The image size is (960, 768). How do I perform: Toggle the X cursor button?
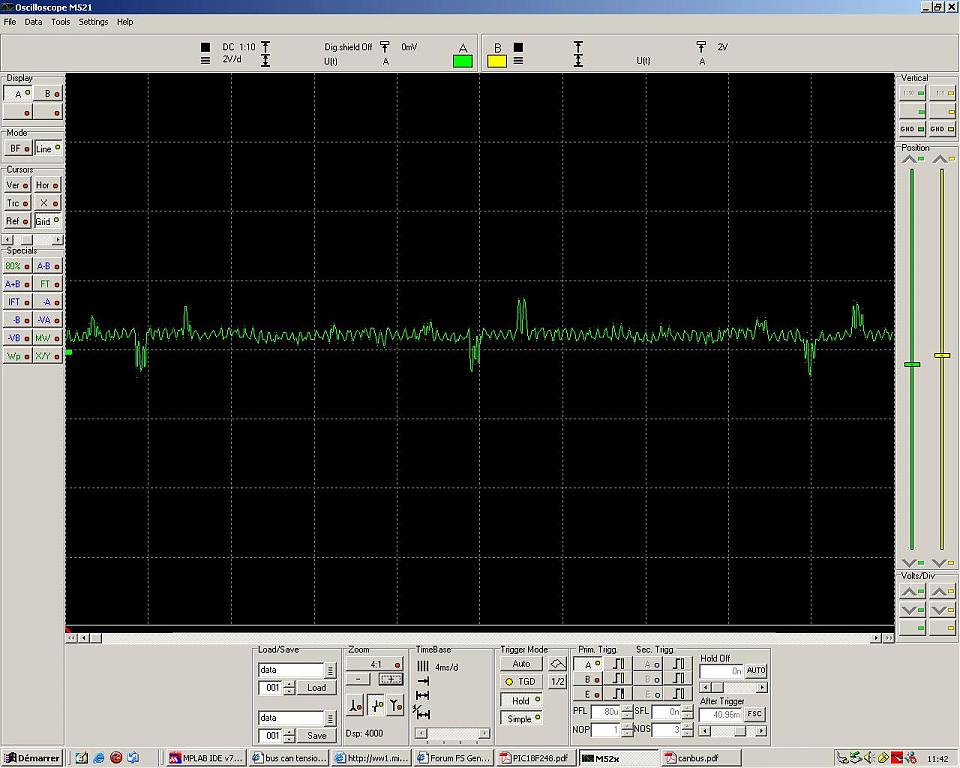pyautogui.click(x=48, y=203)
